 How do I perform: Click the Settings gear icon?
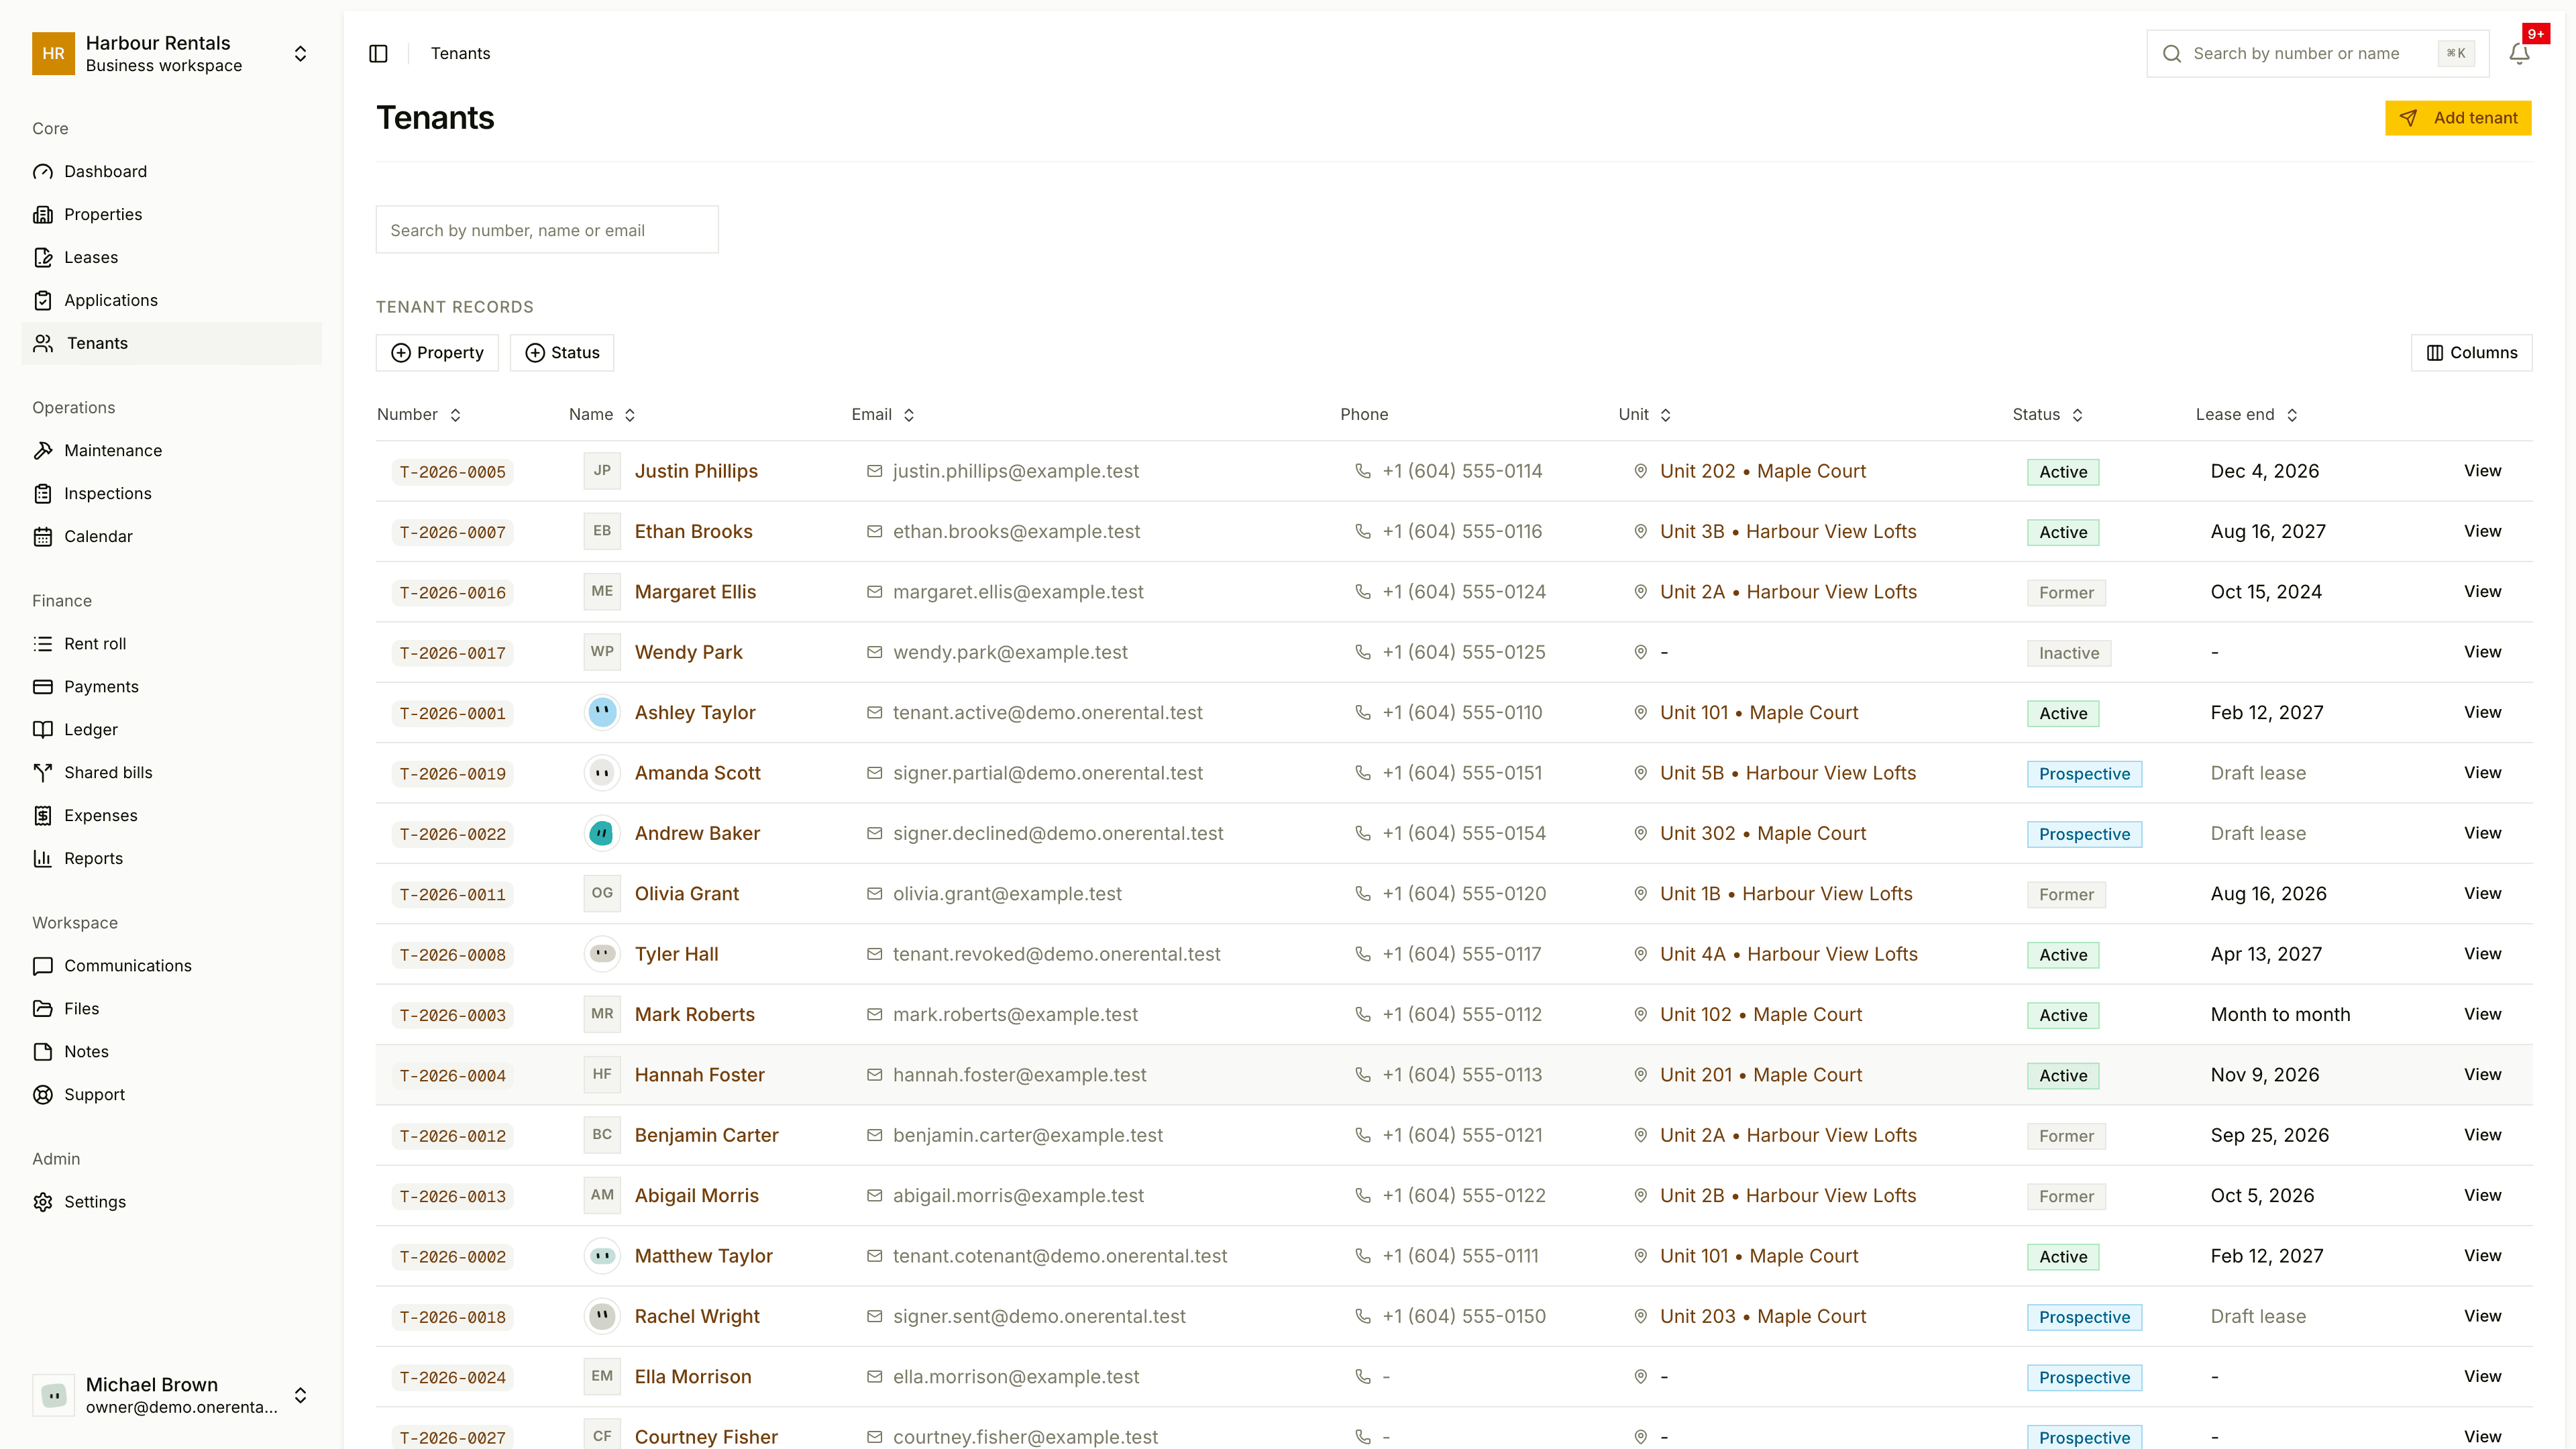[x=43, y=1202]
